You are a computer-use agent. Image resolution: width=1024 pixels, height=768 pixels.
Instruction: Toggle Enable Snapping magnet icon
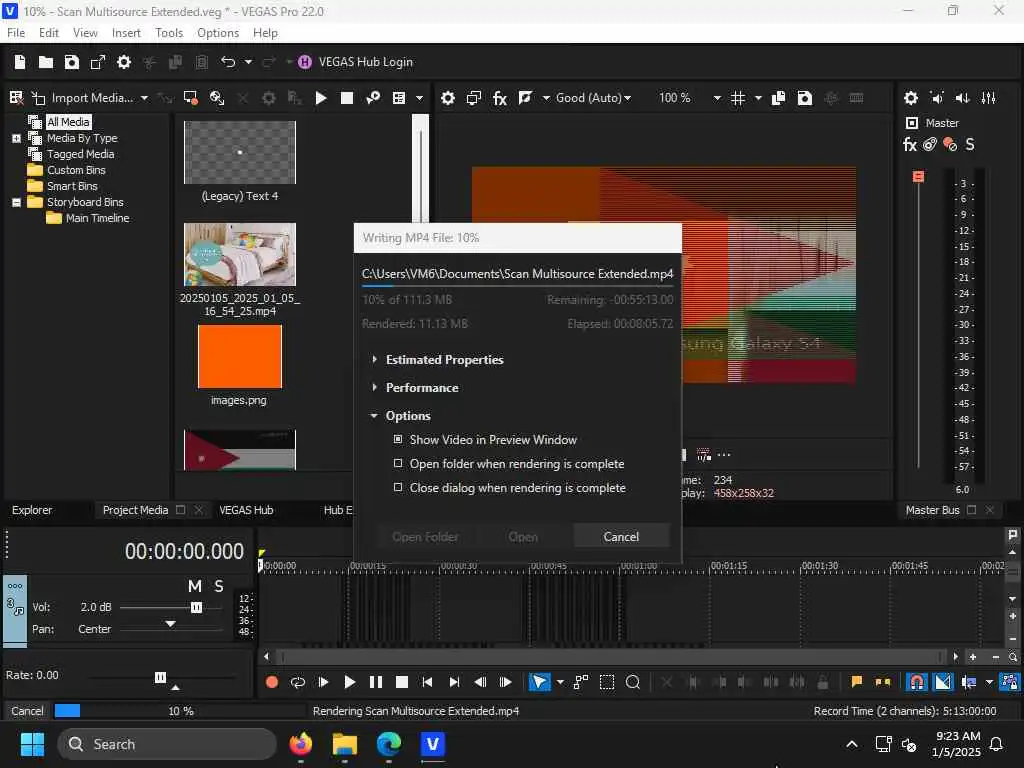917,682
